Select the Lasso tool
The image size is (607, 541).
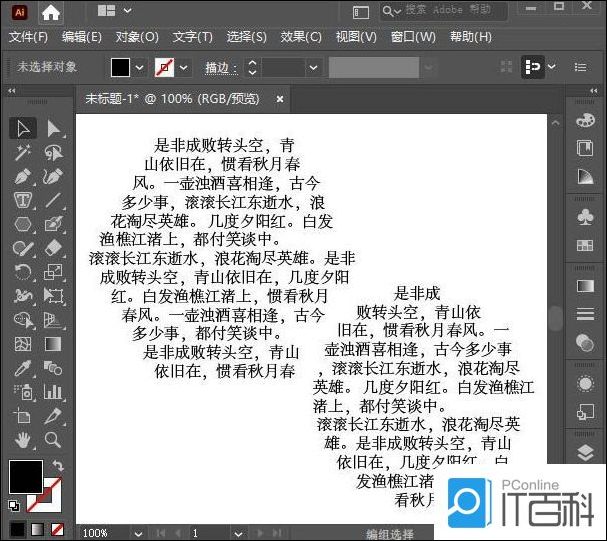click(53, 152)
